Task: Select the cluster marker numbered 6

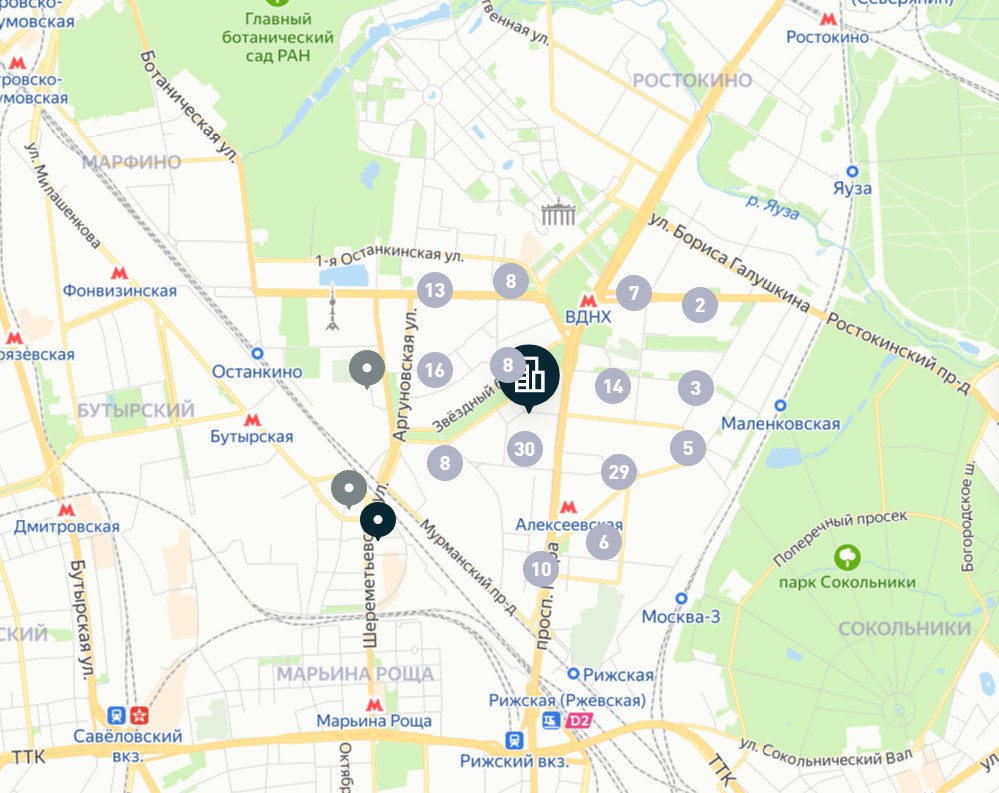Action: tap(603, 541)
